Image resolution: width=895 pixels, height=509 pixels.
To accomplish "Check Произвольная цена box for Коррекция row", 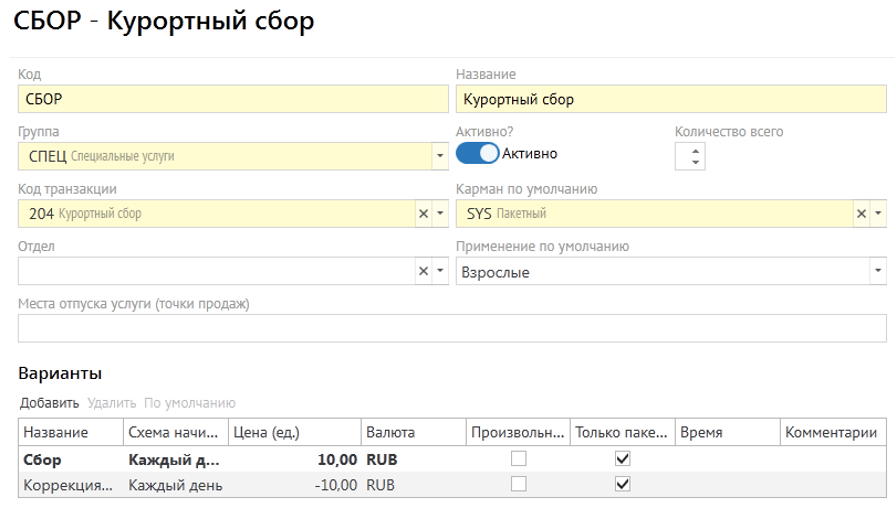I will pos(518,484).
